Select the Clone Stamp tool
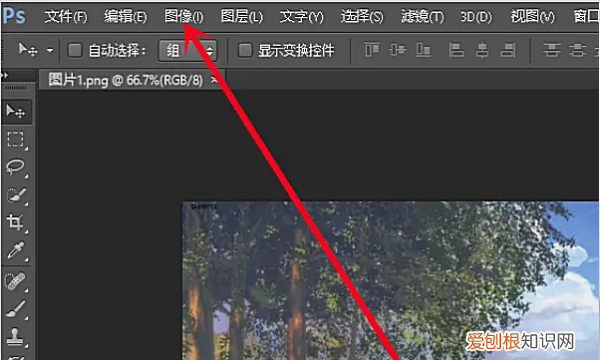Viewport: 600px width, 360px height. tap(16, 337)
